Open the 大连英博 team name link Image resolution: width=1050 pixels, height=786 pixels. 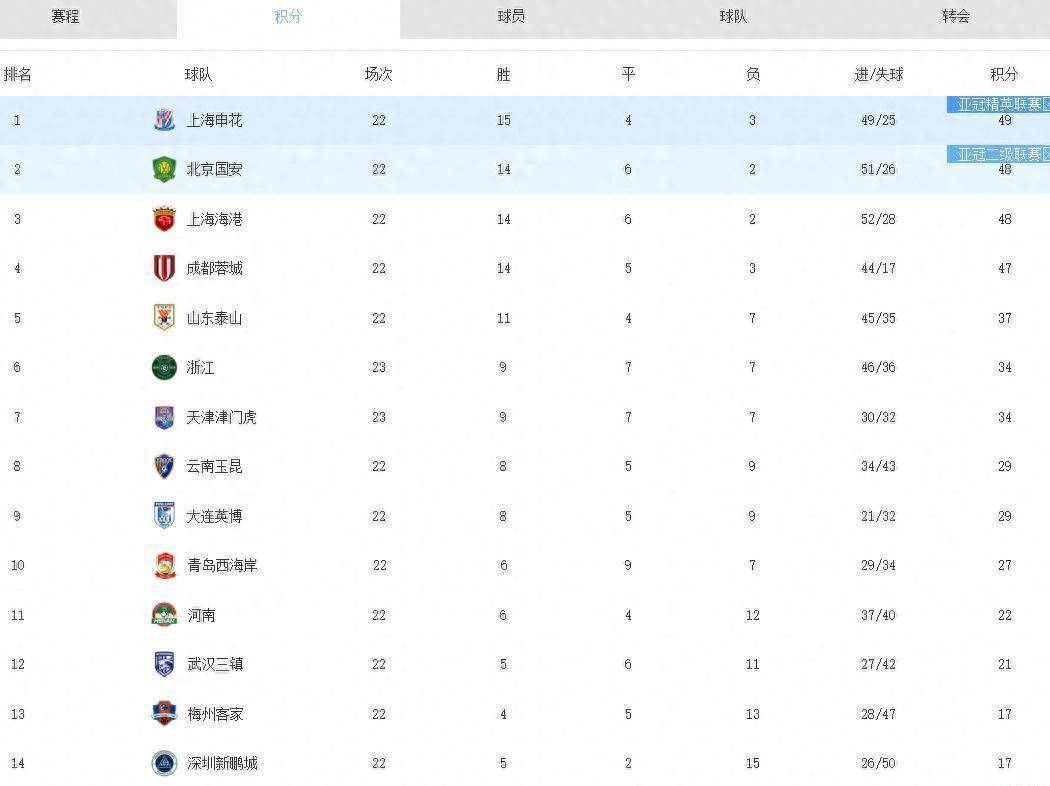[x=214, y=516]
